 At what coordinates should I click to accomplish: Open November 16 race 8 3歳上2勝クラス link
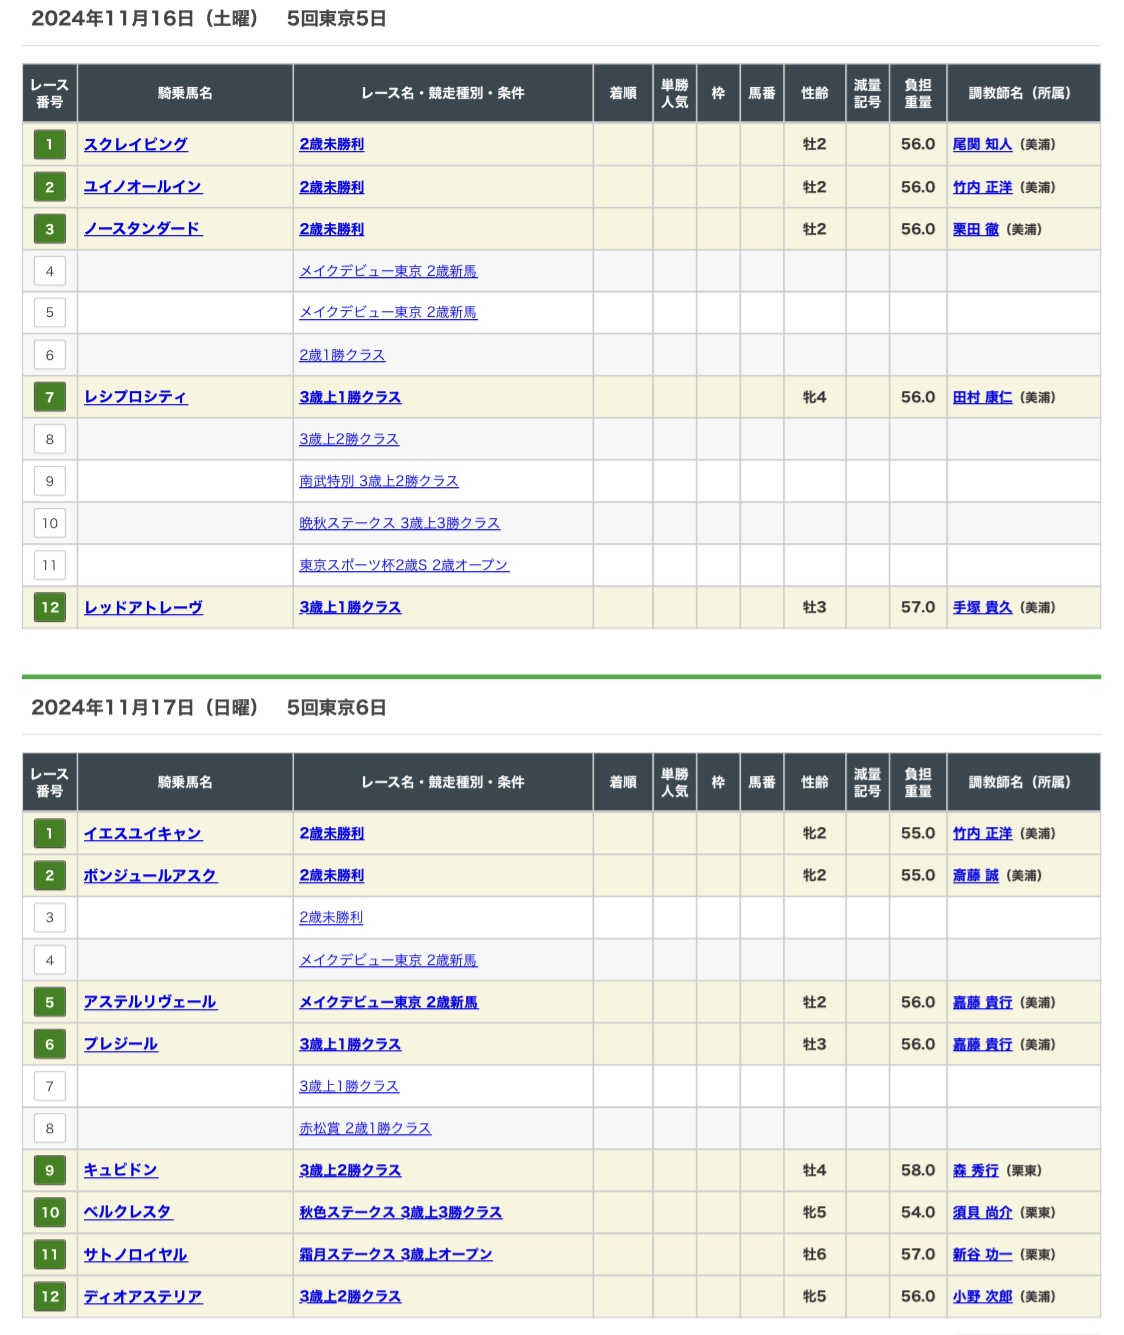(x=349, y=439)
